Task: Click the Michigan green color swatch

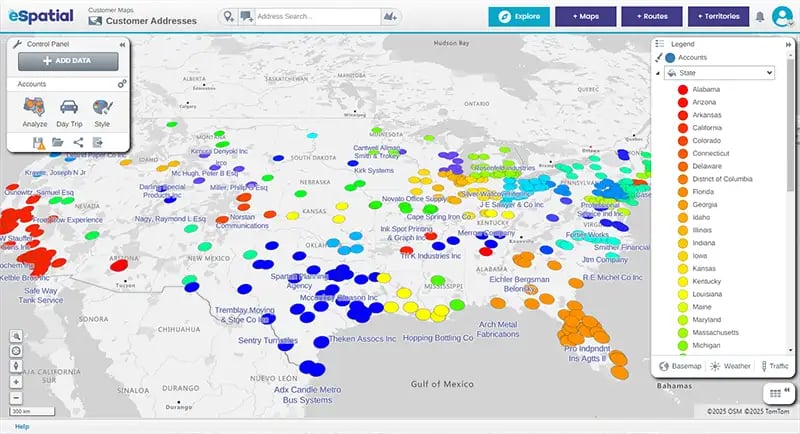Action: pos(683,345)
